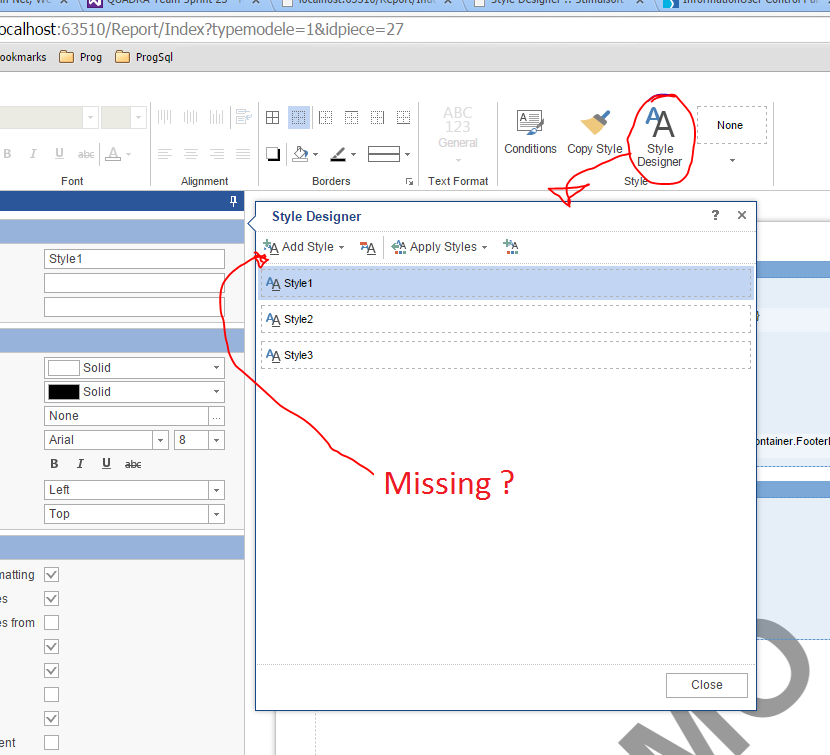
Task: Open the Arial font name dropdown
Action: [160, 440]
